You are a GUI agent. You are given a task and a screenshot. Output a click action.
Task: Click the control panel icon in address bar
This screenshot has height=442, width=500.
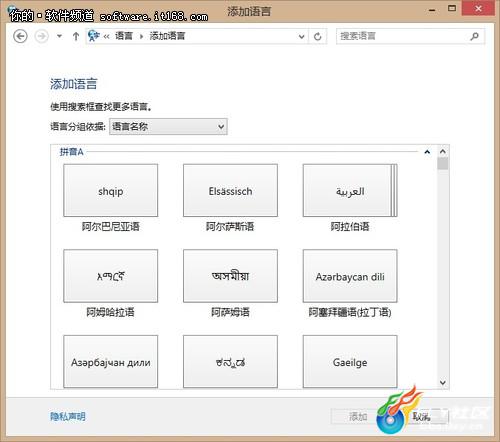click(x=93, y=36)
